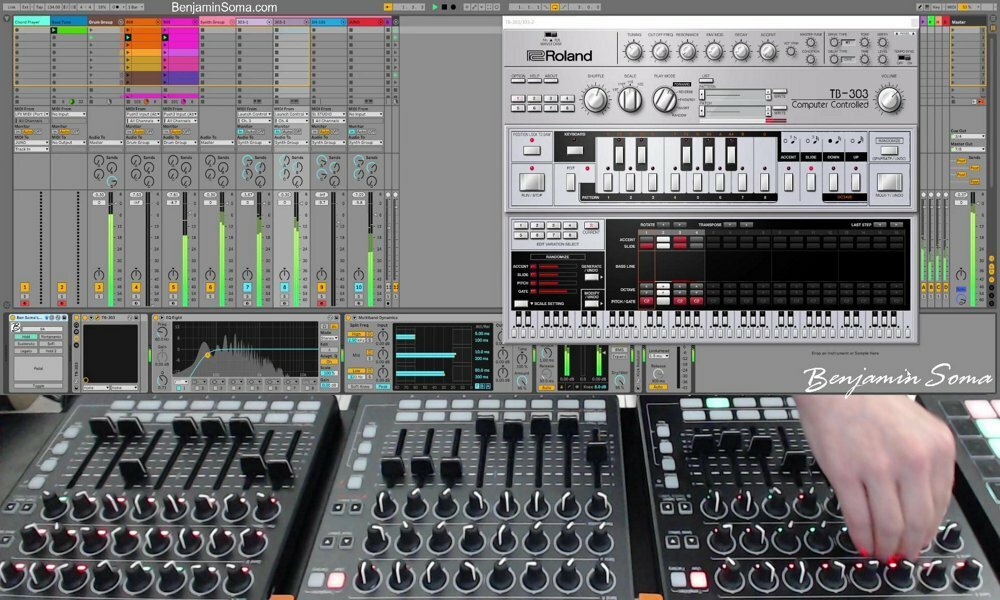Toggle the Keyboard mode button

coord(575,150)
